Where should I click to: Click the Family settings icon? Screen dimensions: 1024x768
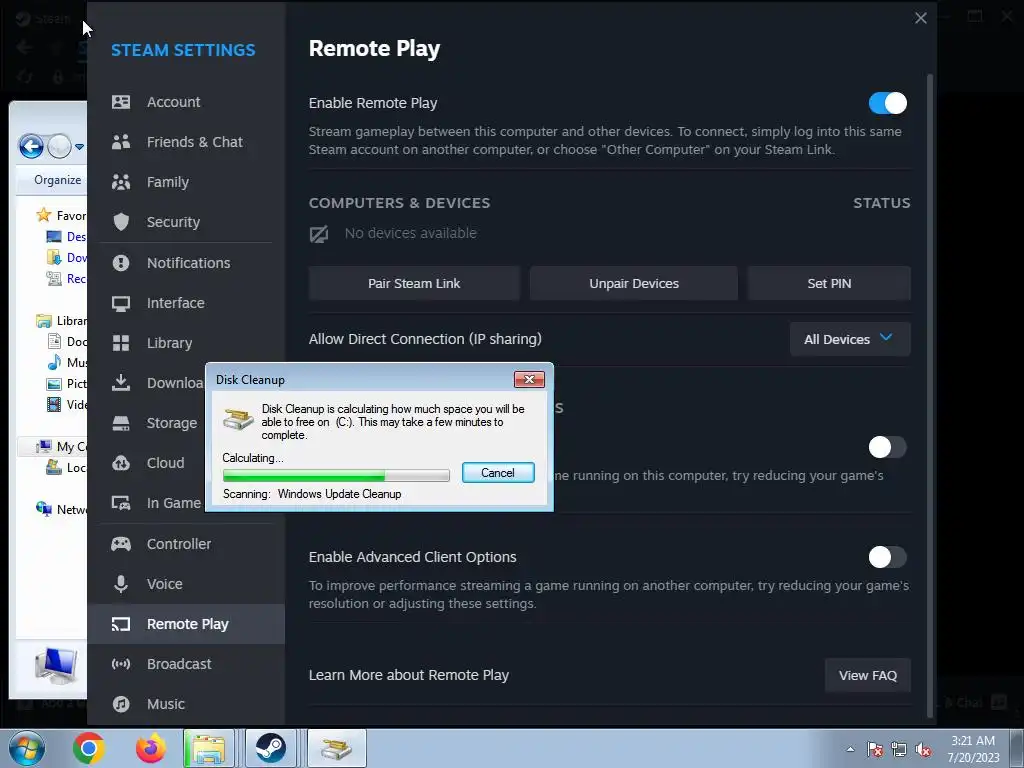coord(121,182)
